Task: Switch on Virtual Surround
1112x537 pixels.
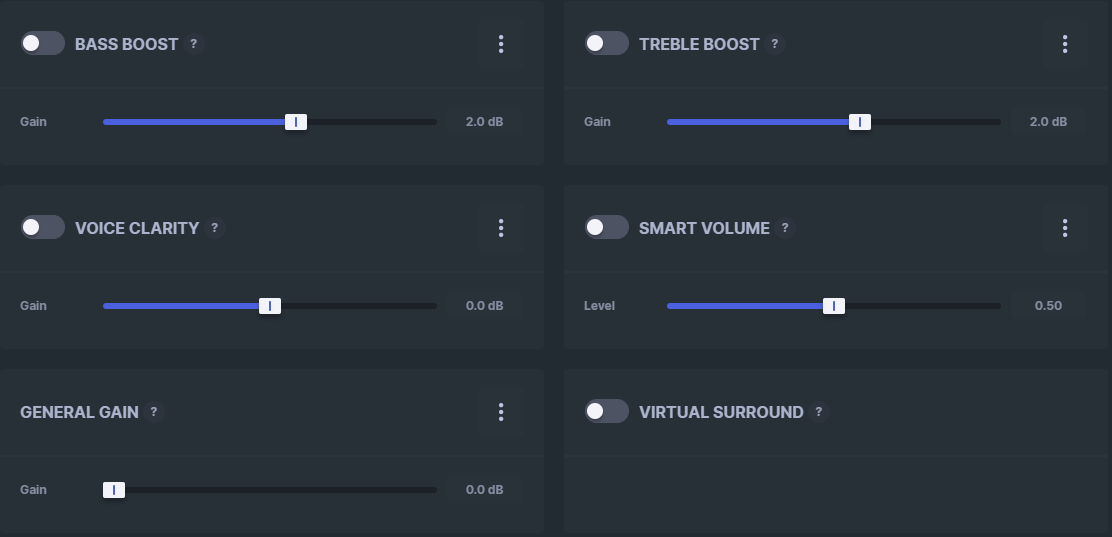Action: [607, 412]
